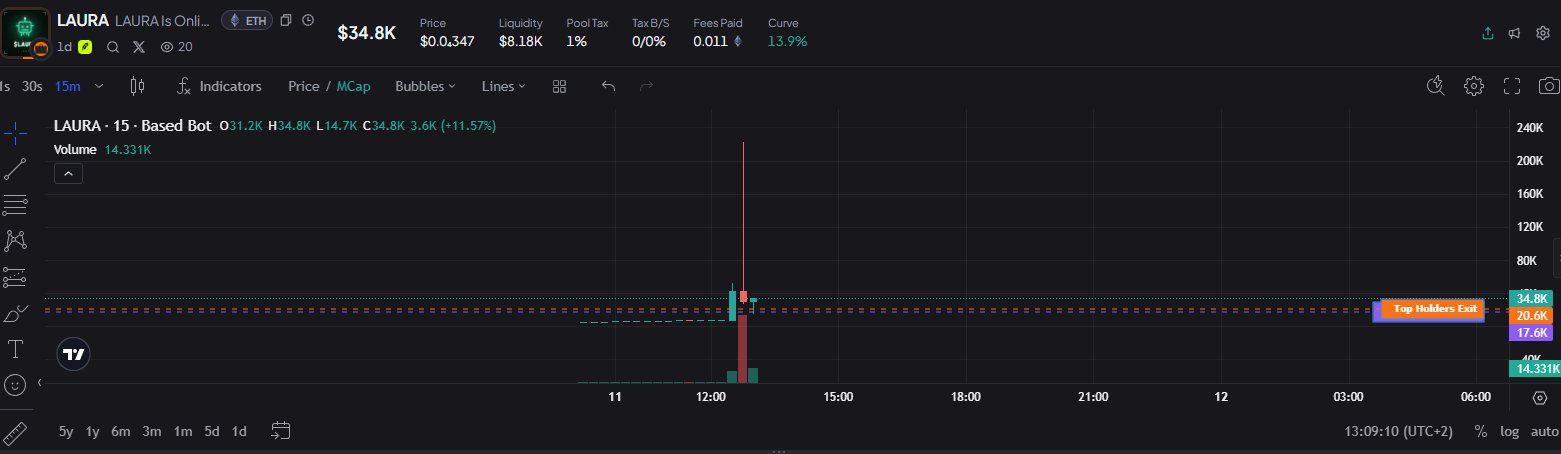Click the TradingView logo
Screen dimensions: 1561x454
[x=73, y=354]
